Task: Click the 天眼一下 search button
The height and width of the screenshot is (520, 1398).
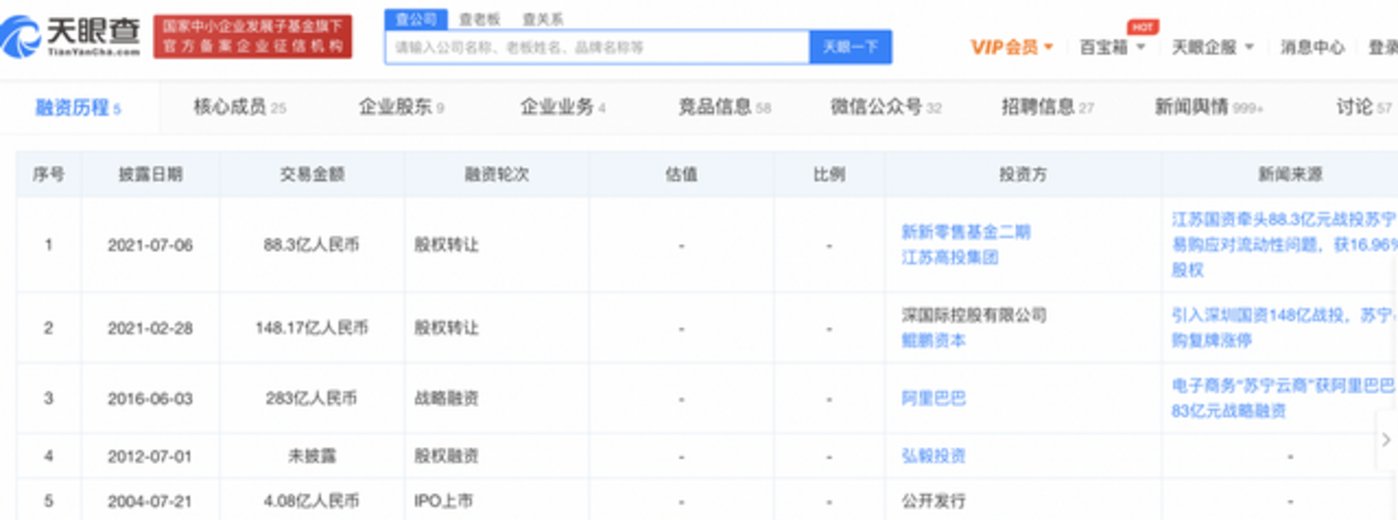Action: coord(850,47)
